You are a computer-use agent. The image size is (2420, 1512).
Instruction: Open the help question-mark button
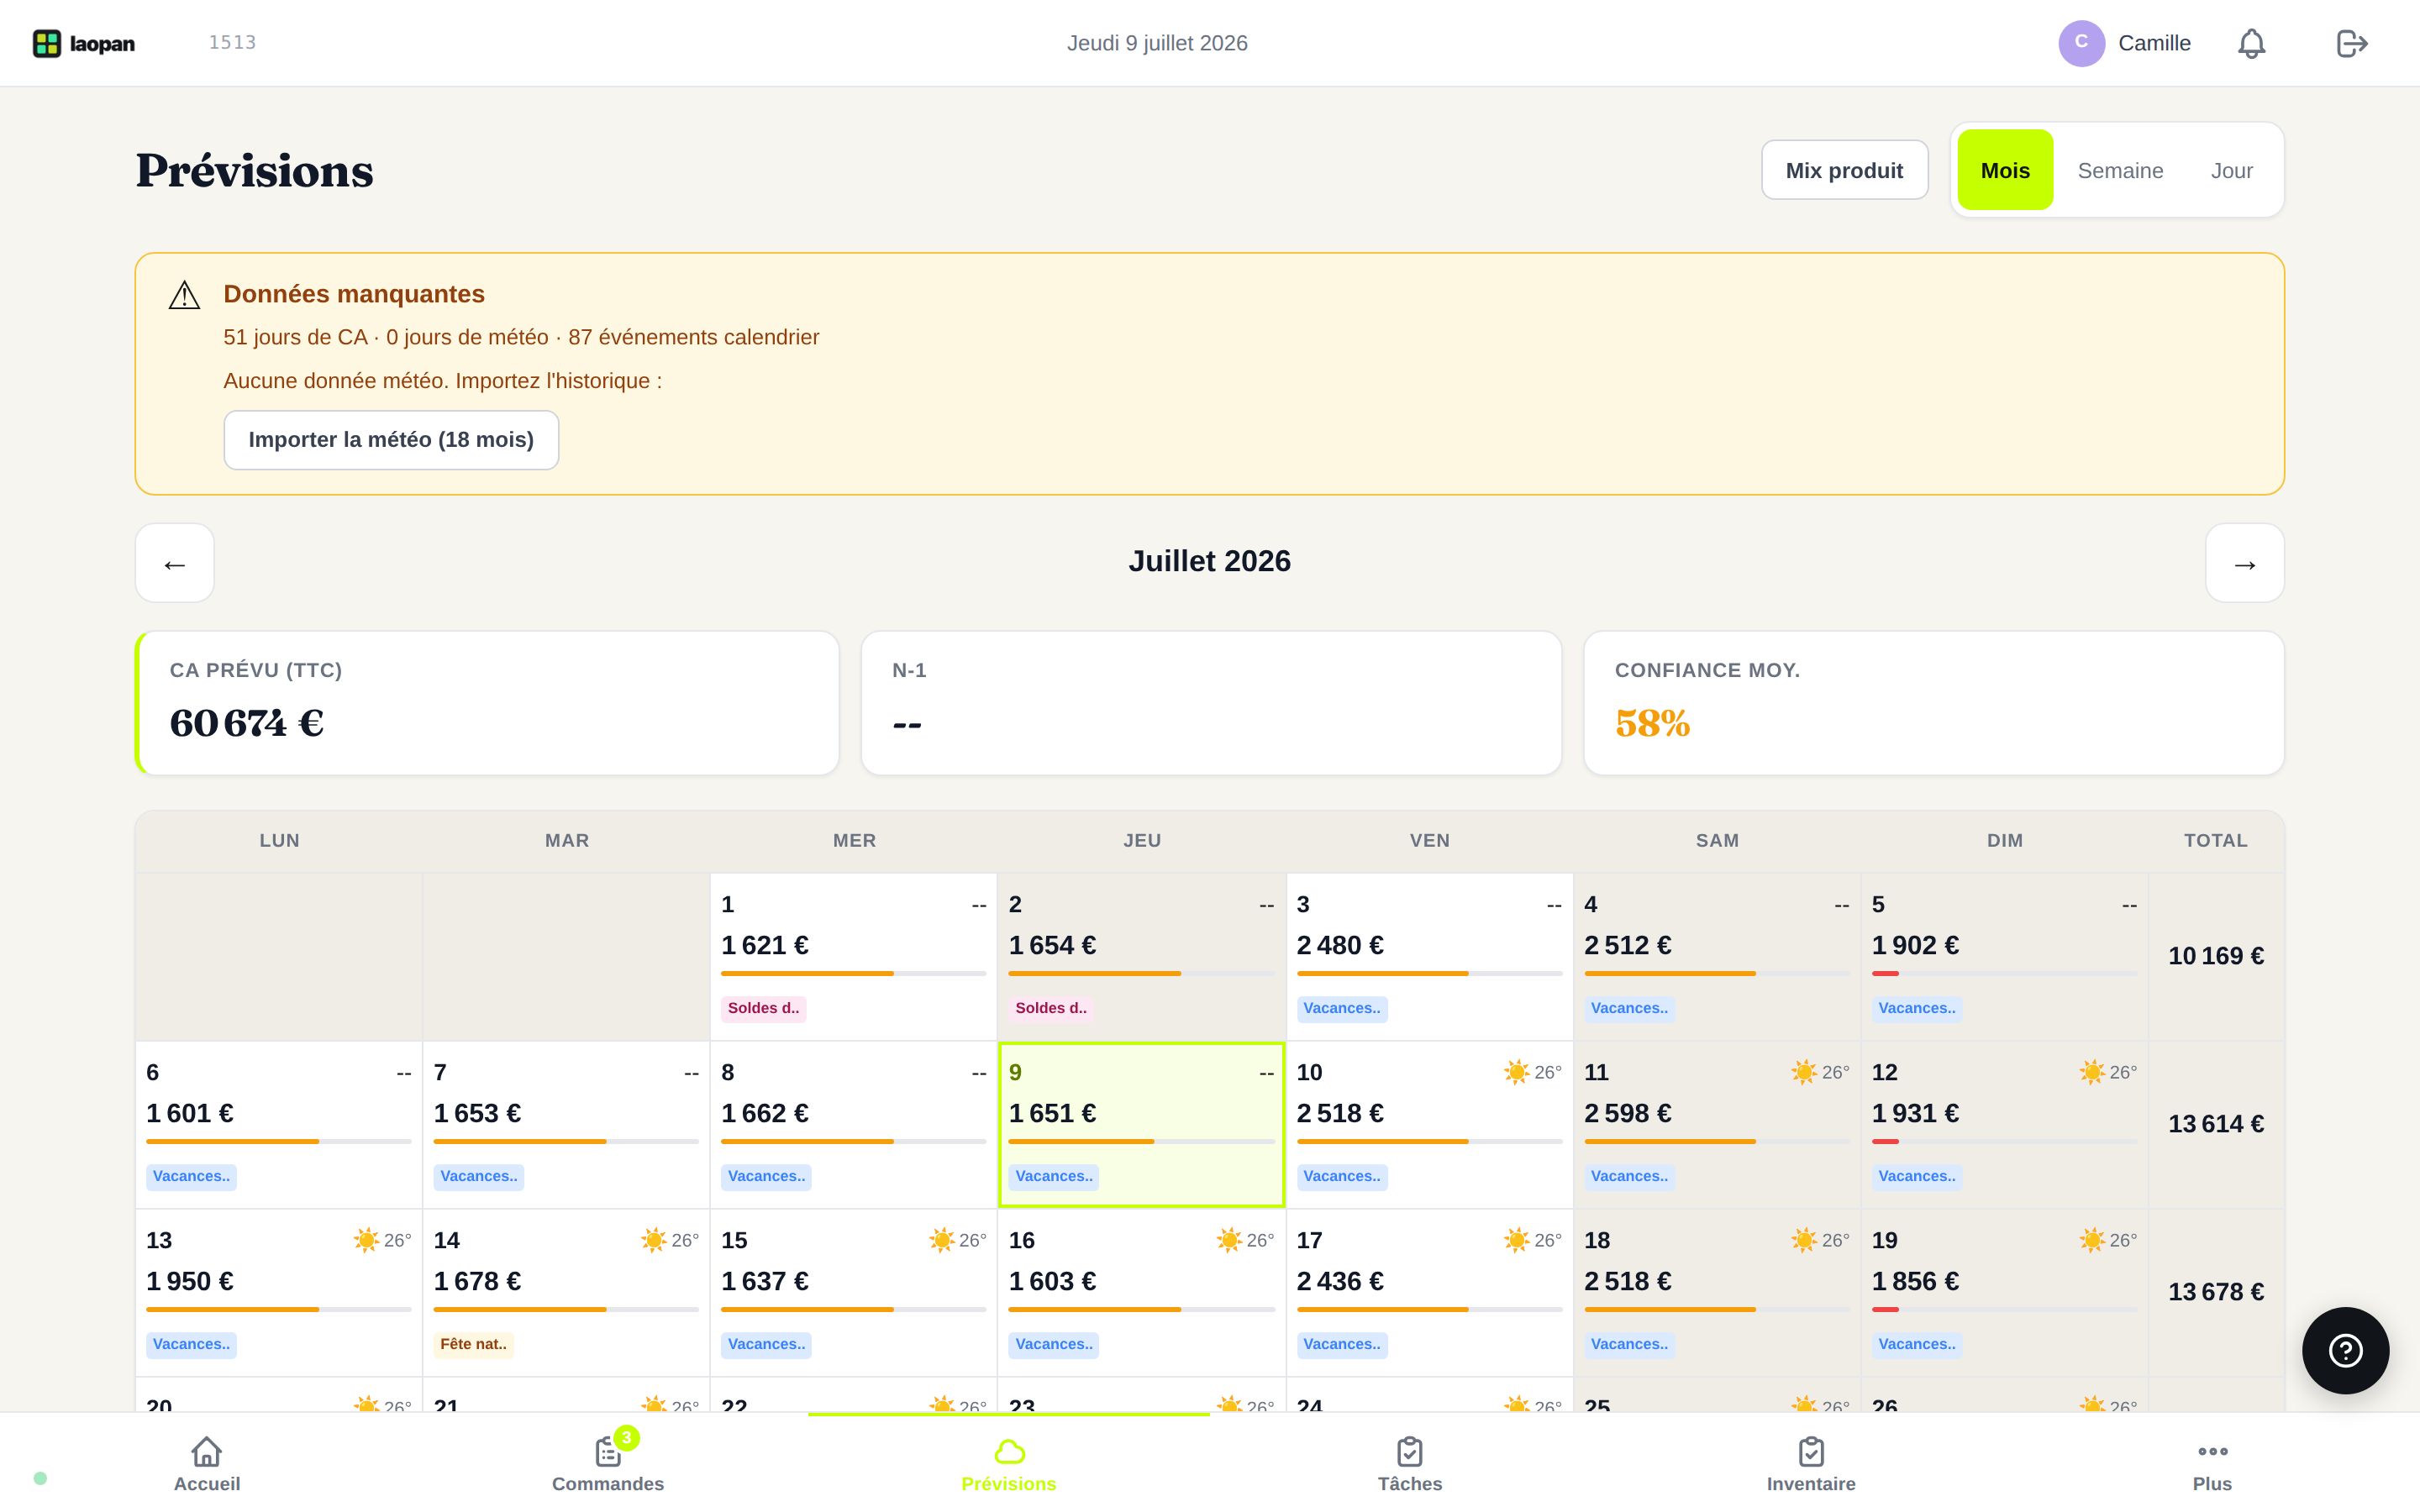click(x=2345, y=1350)
